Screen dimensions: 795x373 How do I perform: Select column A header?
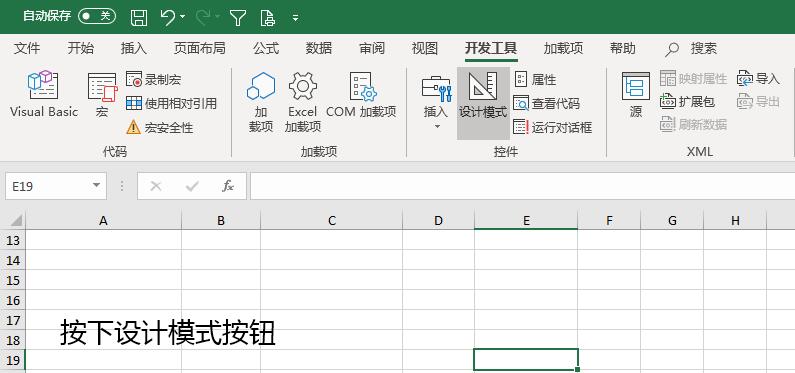click(x=103, y=220)
